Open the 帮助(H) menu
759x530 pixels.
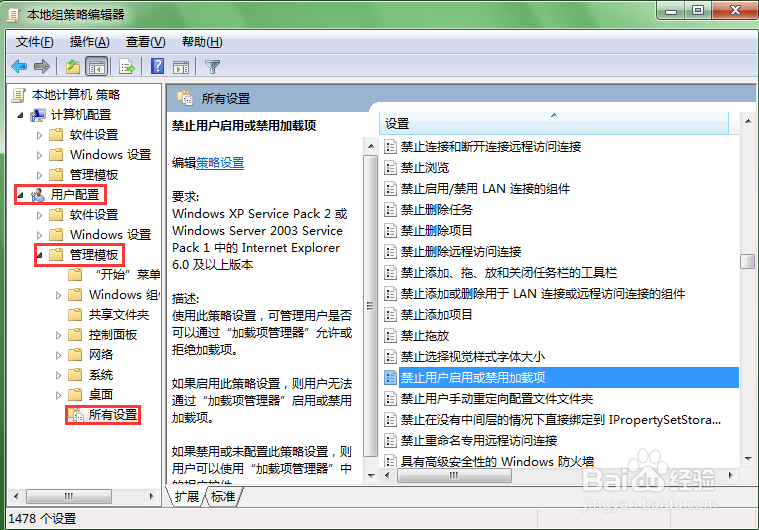[x=202, y=42]
